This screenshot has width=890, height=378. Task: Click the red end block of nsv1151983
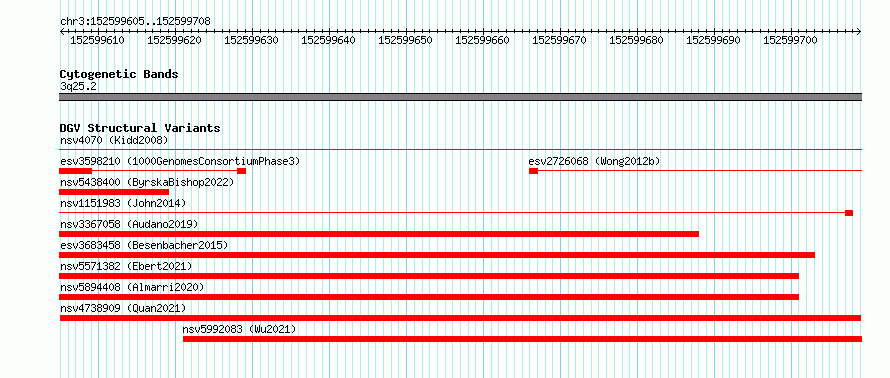[849, 213]
